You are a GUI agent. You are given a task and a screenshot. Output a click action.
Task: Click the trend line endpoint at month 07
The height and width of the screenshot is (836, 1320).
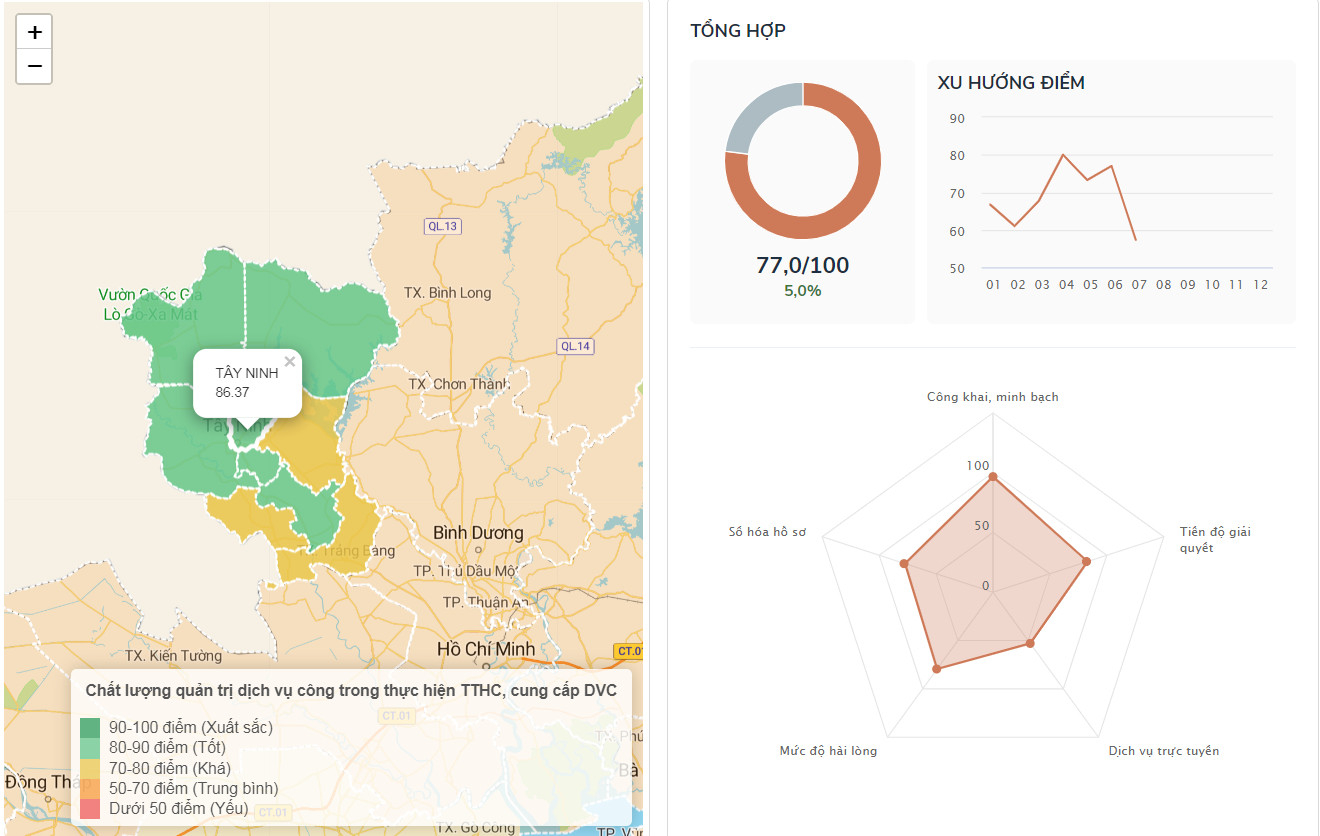(1136, 240)
